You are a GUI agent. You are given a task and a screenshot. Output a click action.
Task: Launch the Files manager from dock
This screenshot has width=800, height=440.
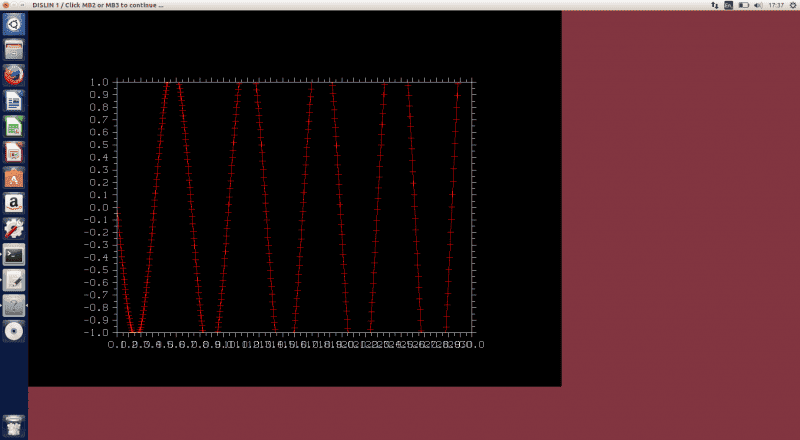coord(14,49)
